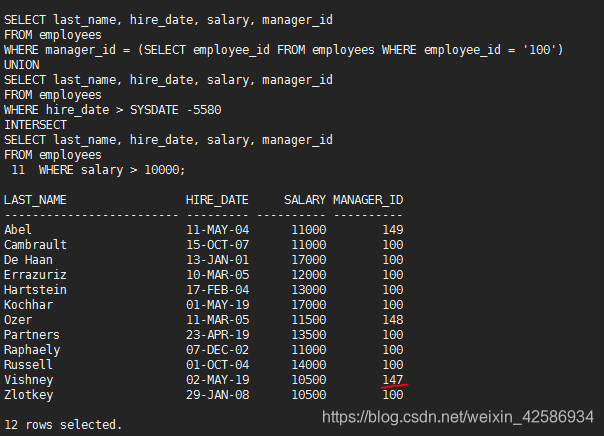The image size is (604, 436).
Task: Click salary 12000 in Errazuriz row
Action: (309, 275)
